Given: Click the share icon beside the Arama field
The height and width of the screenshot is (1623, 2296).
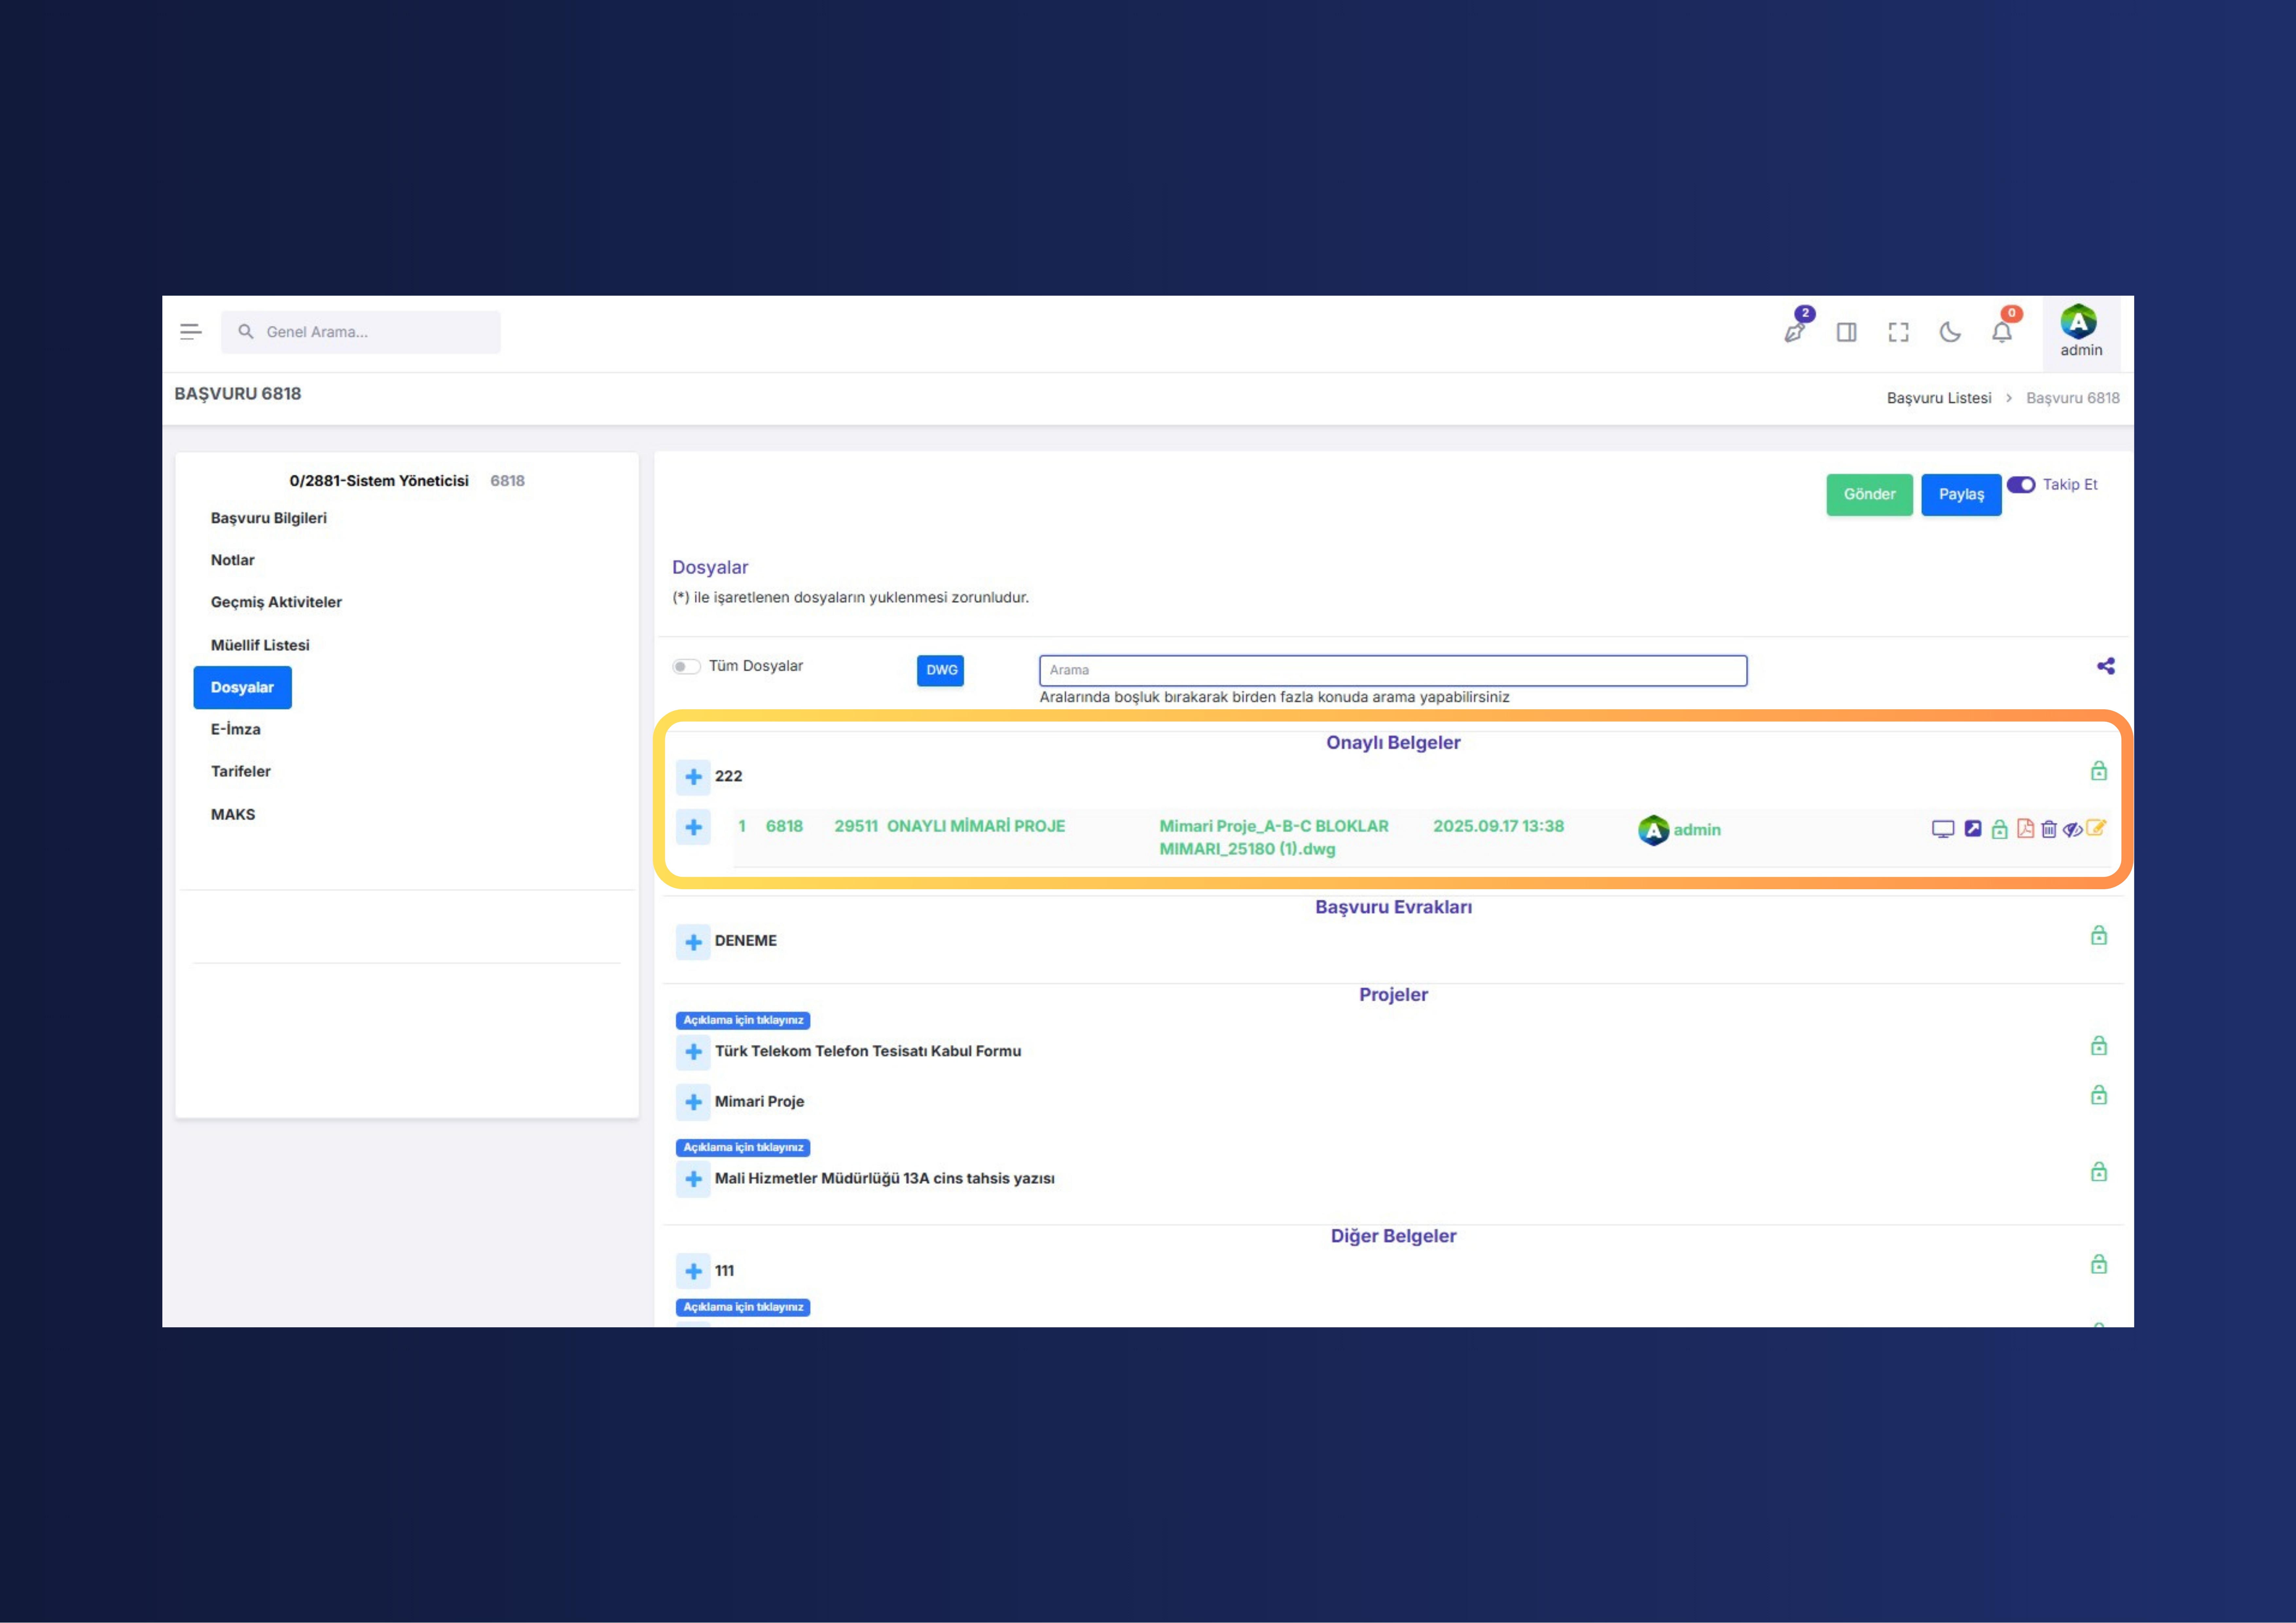Looking at the screenshot, I should click(x=2106, y=666).
